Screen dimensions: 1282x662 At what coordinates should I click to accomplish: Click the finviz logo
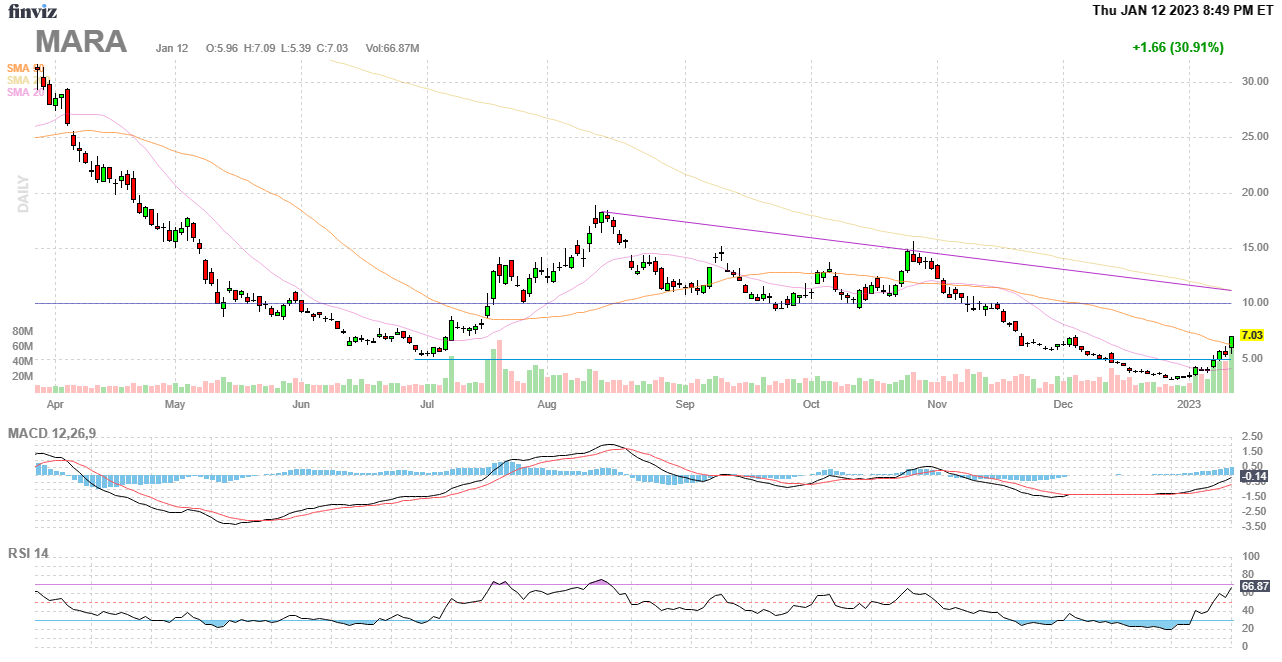32,12
